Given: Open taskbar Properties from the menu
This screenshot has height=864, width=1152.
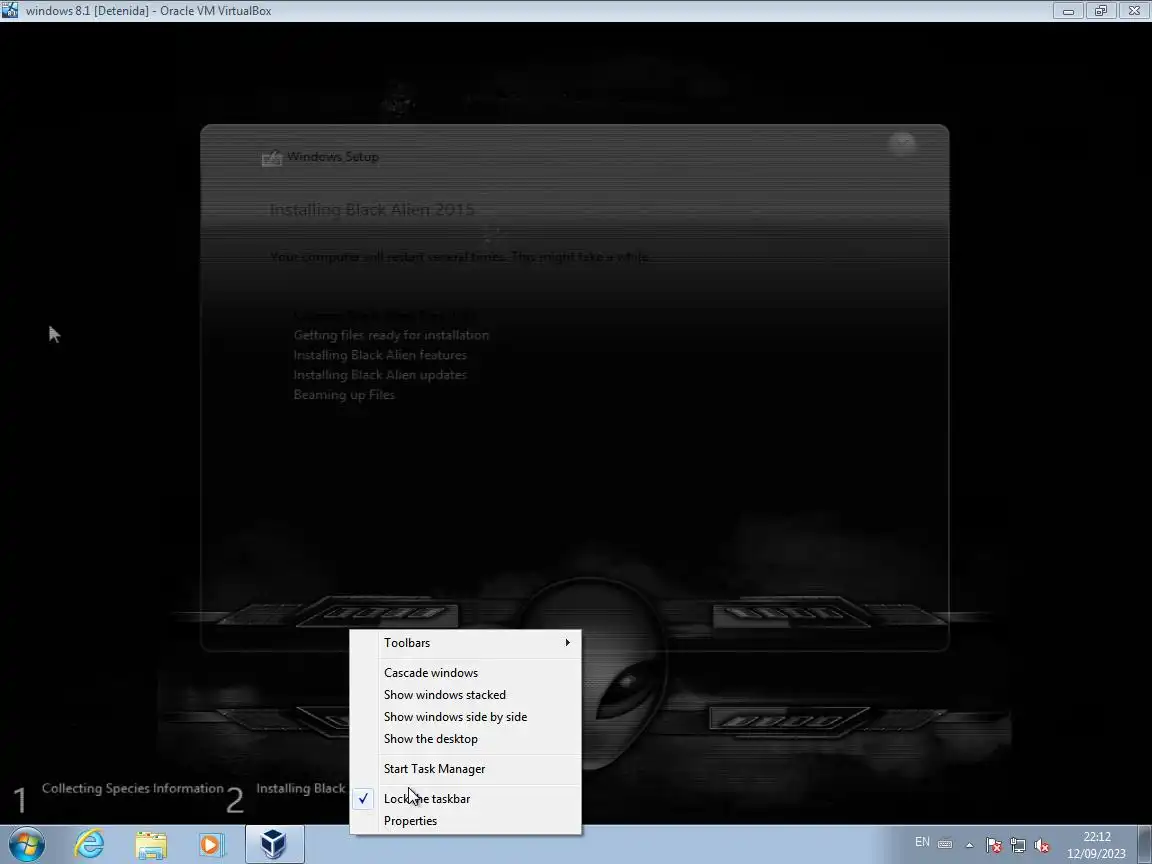Looking at the screenshot, I should coord(466,821).
